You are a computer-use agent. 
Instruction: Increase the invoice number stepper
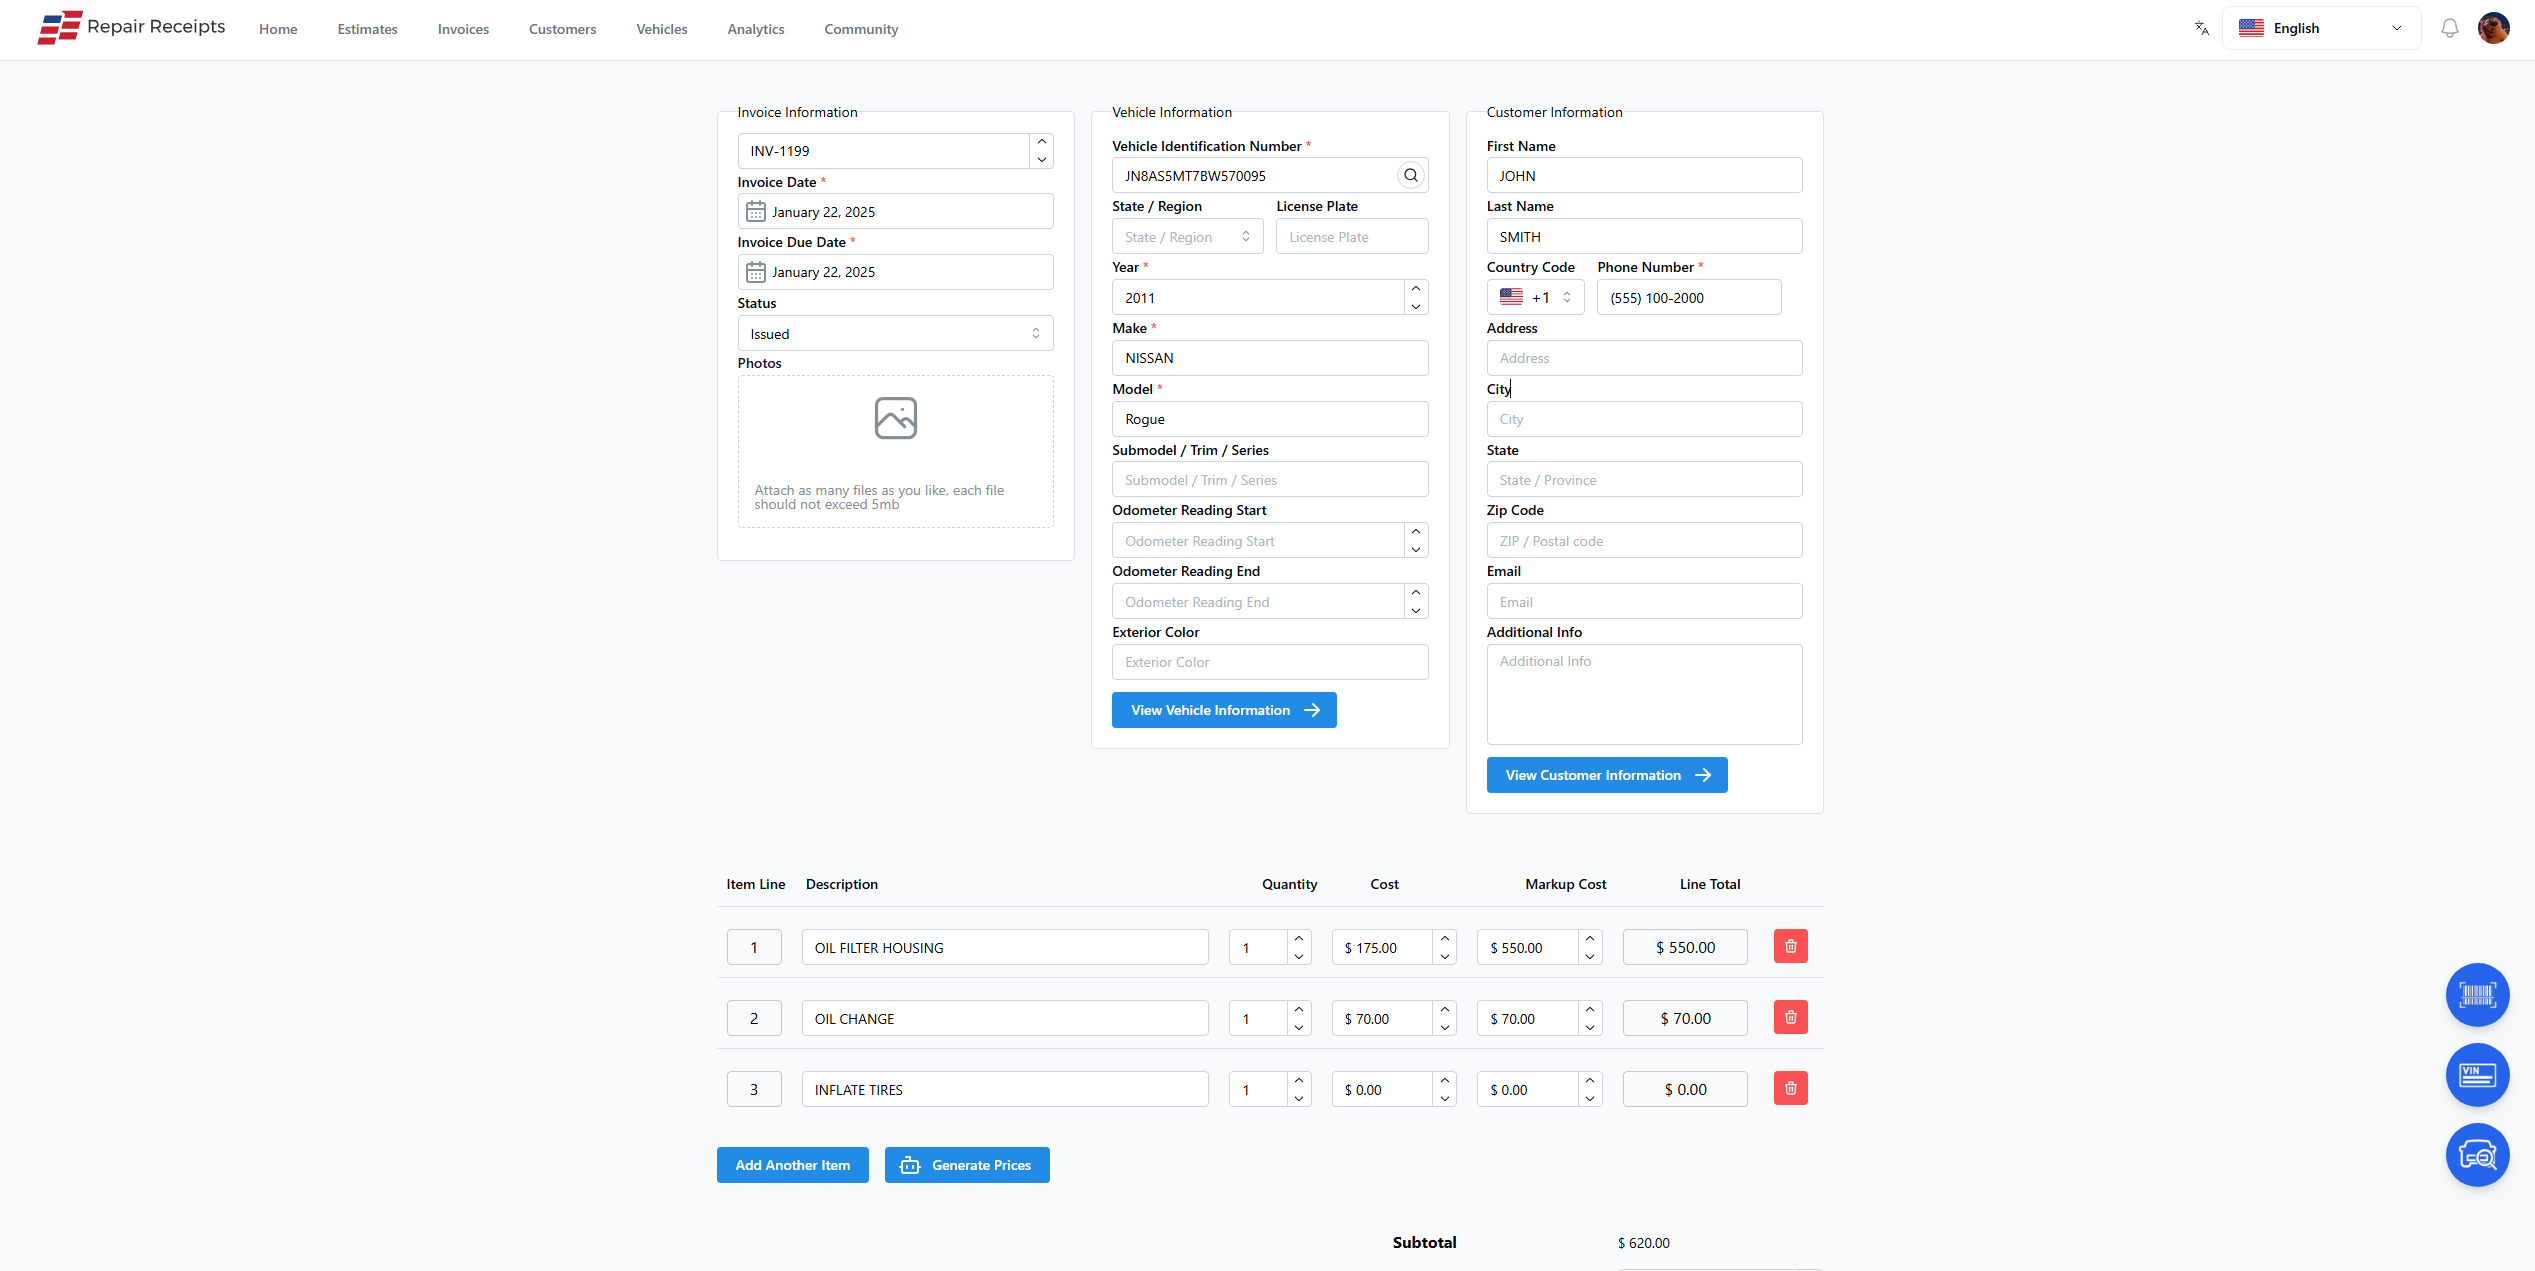[x=1041, y=142]
